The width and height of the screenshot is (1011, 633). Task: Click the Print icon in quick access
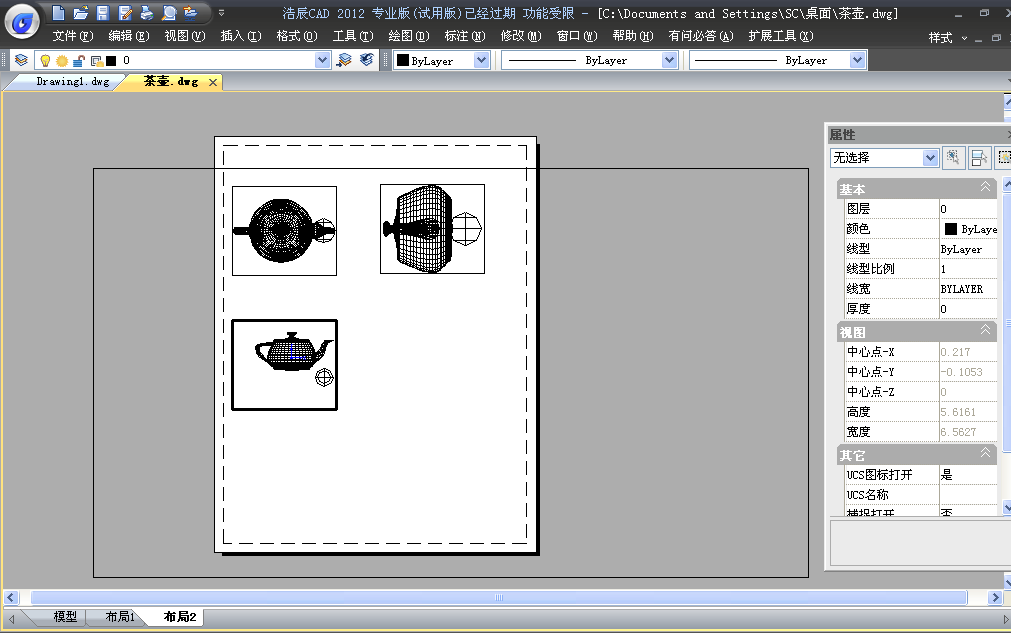[x=146, y=13]
